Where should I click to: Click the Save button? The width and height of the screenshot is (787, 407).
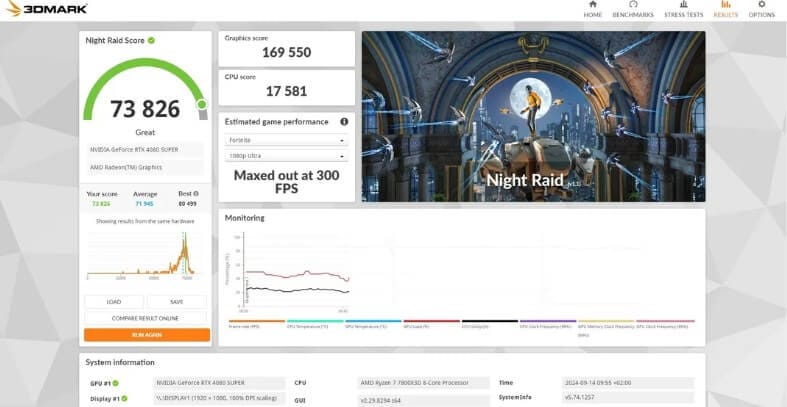pyautogui.click(x=177, y=302)
